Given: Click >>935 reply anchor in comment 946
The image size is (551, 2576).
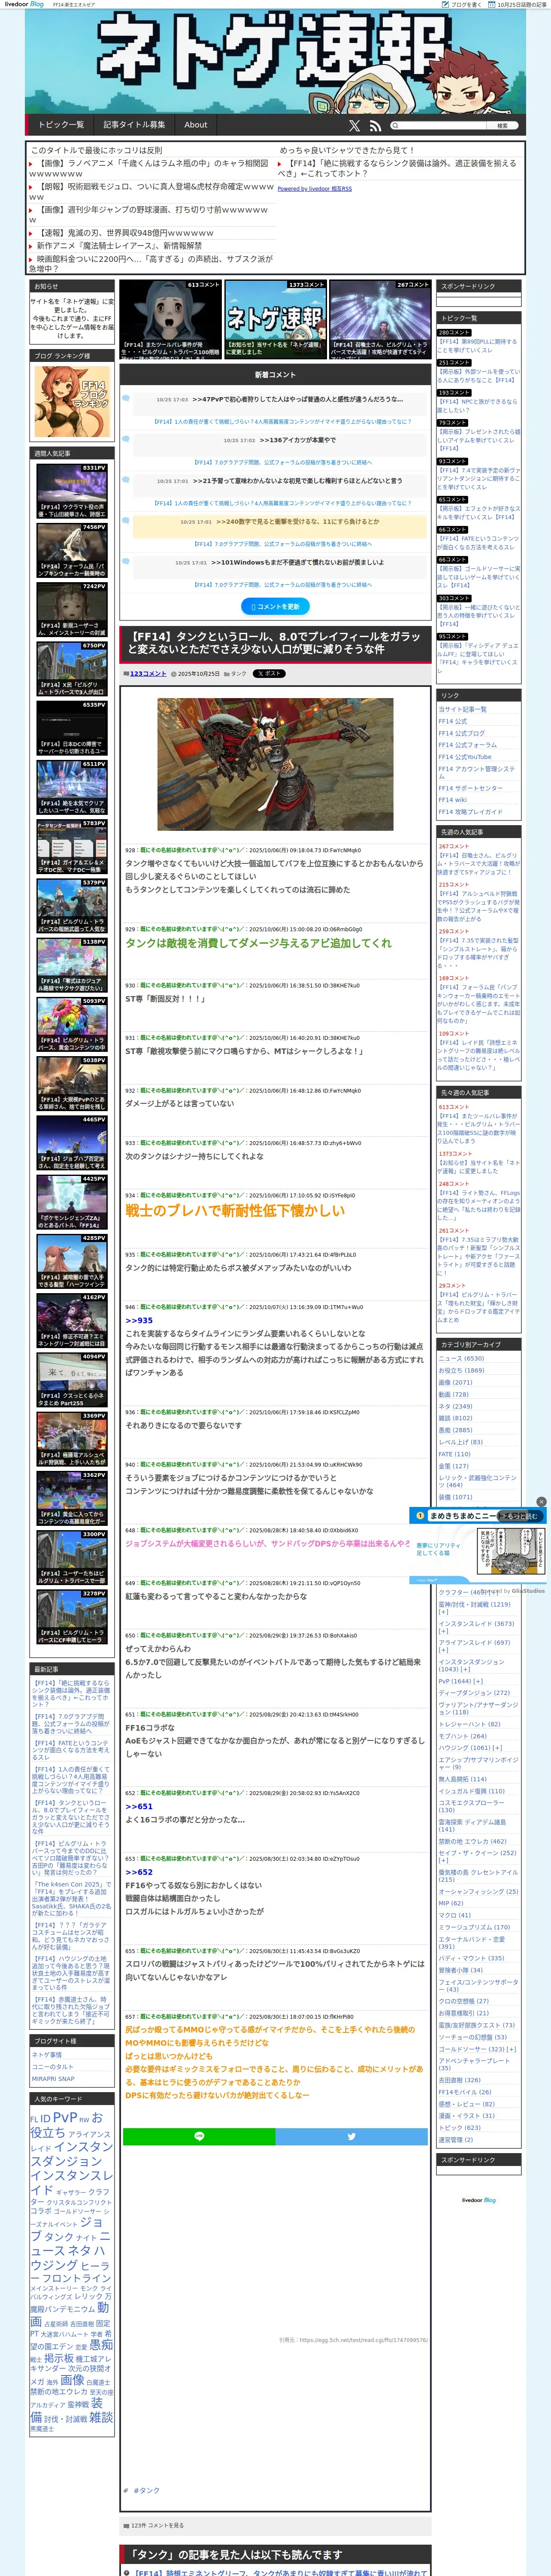Looking at the screenshot, I should coord(139,1320).
